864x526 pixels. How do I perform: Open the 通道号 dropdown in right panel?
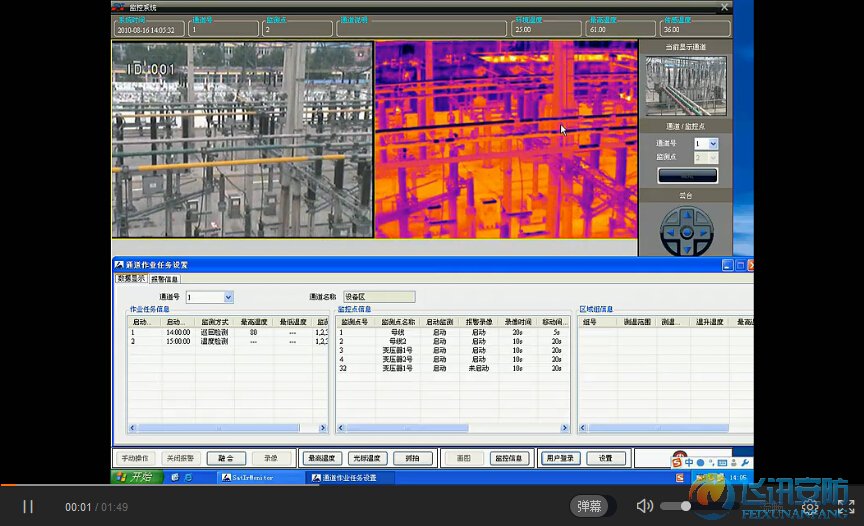point(713,144)
